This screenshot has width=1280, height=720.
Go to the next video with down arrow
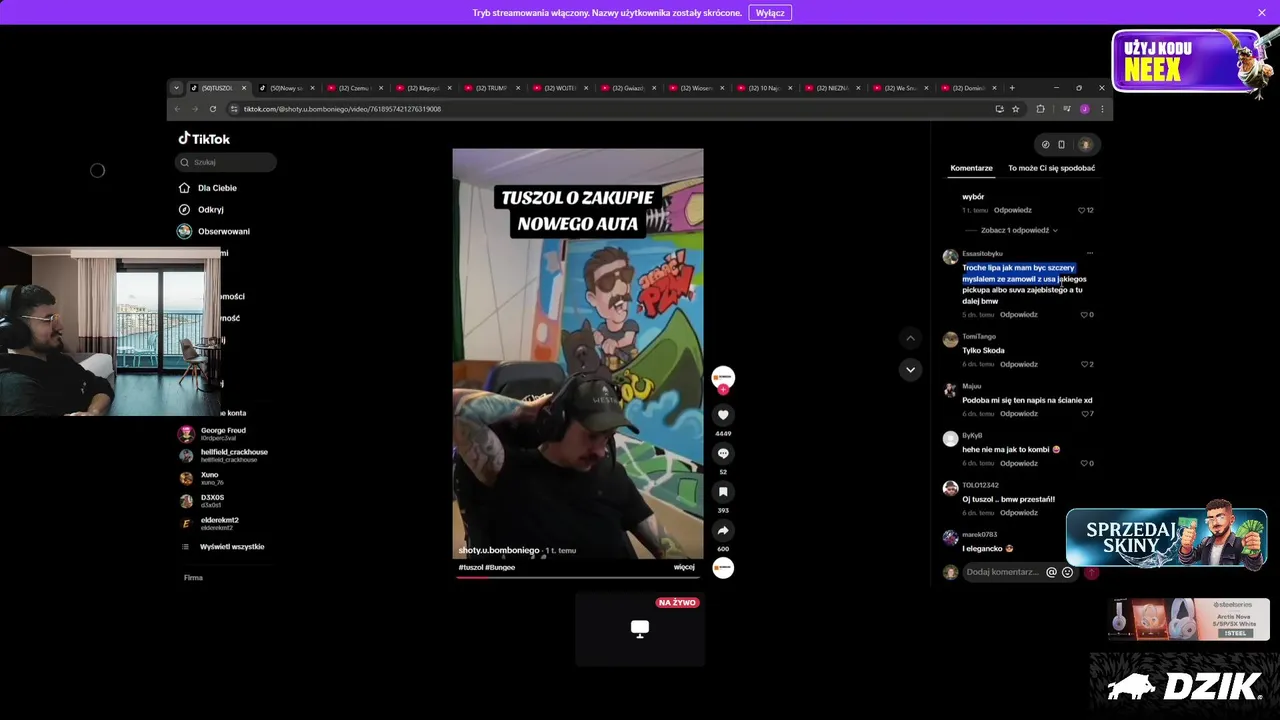coord(910,369)
